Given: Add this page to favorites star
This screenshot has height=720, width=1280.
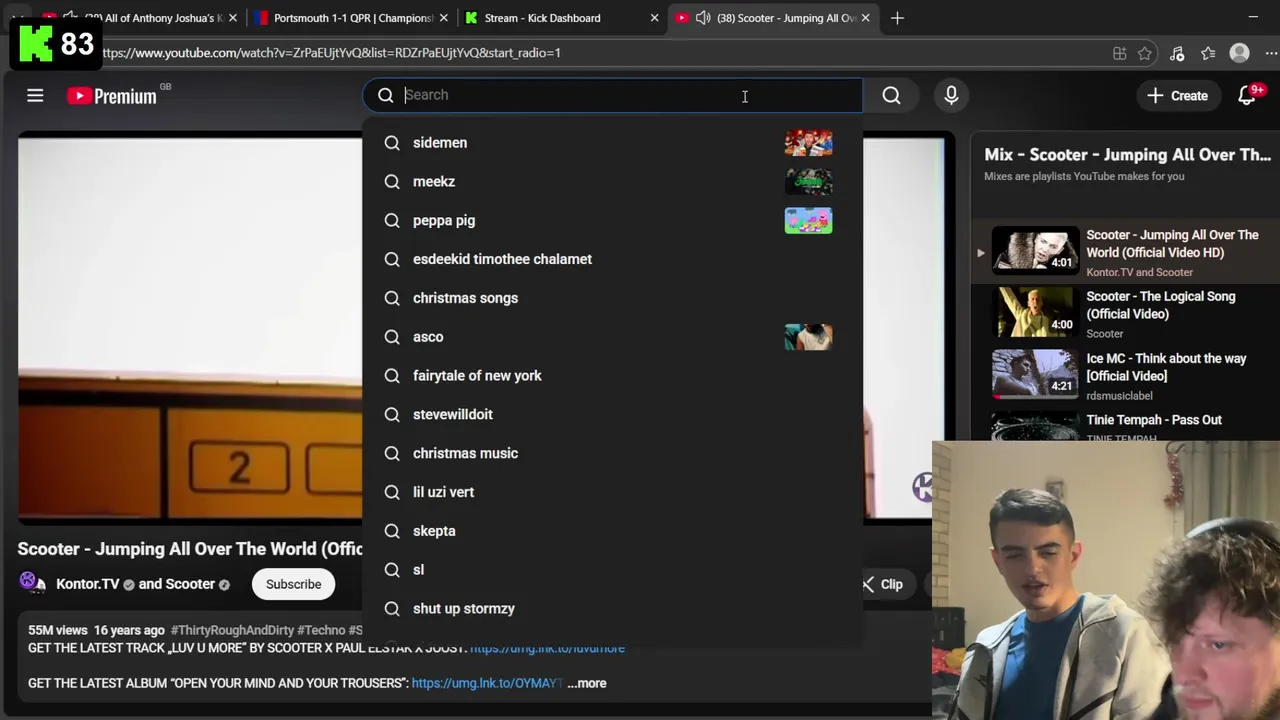Looking at the screenshot, I should tap(1145, 53).
